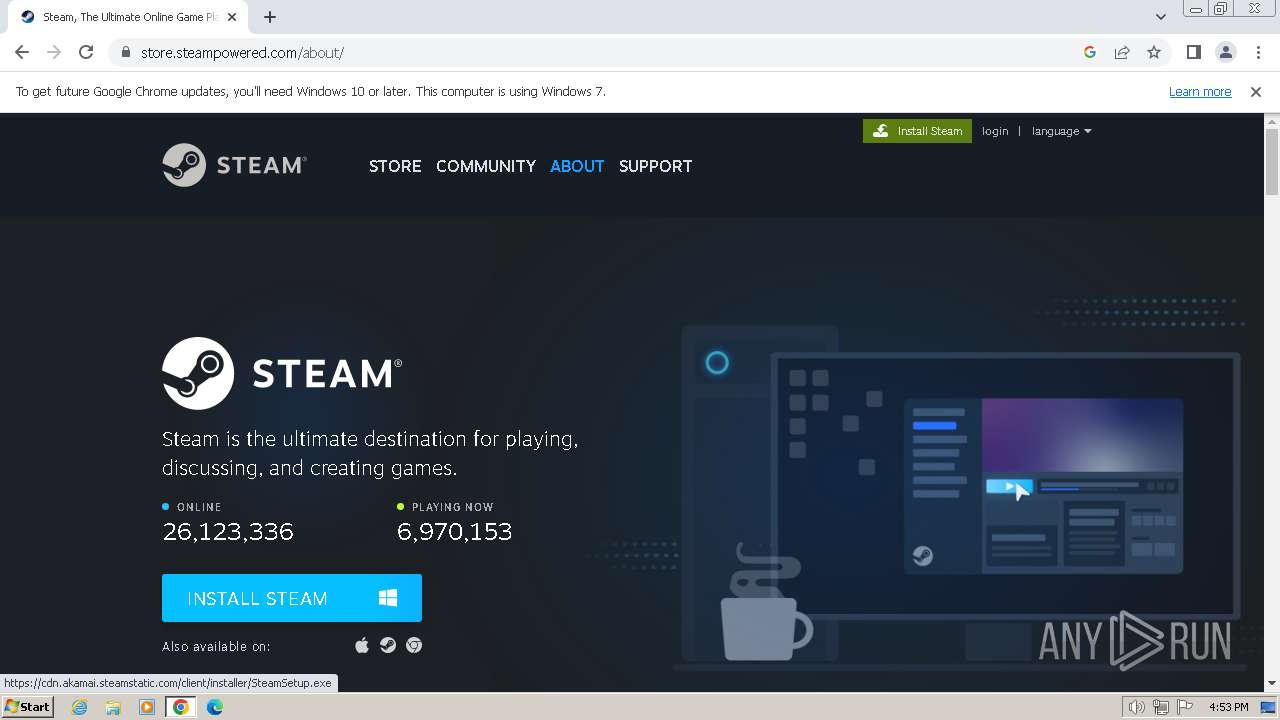Open Chrome's three-dot menu
This screenshot has height=720, width=1280.
(1257, 52)
